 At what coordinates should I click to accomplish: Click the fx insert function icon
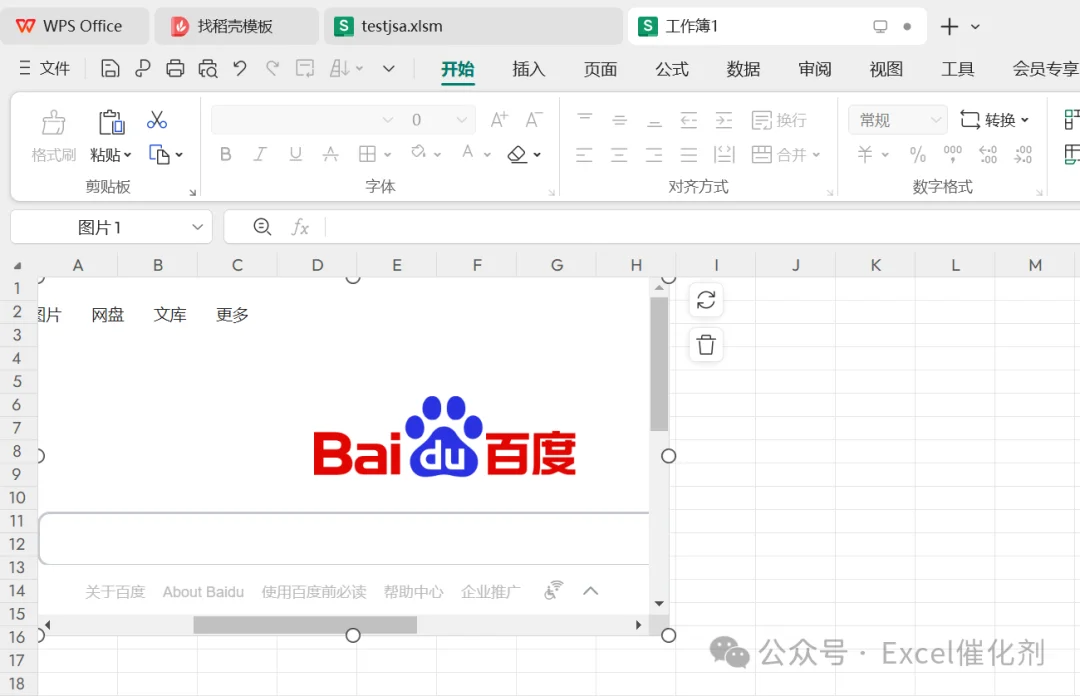(x=300, y=227)
